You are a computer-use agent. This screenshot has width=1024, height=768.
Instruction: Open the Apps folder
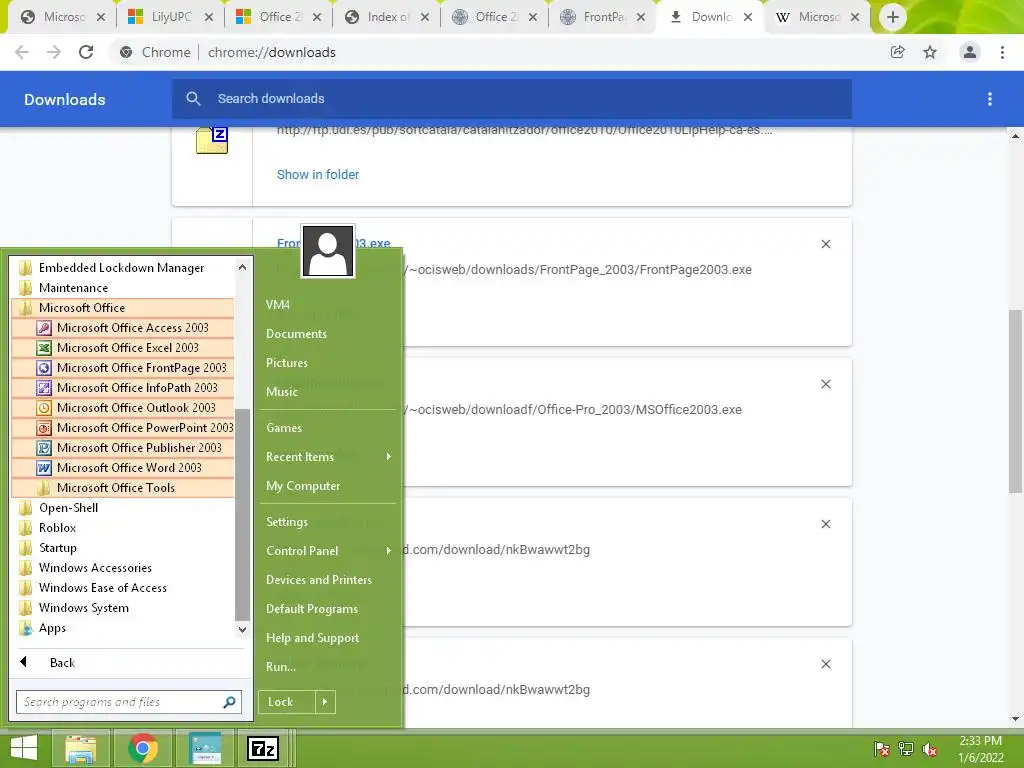(x=123, y=628)
